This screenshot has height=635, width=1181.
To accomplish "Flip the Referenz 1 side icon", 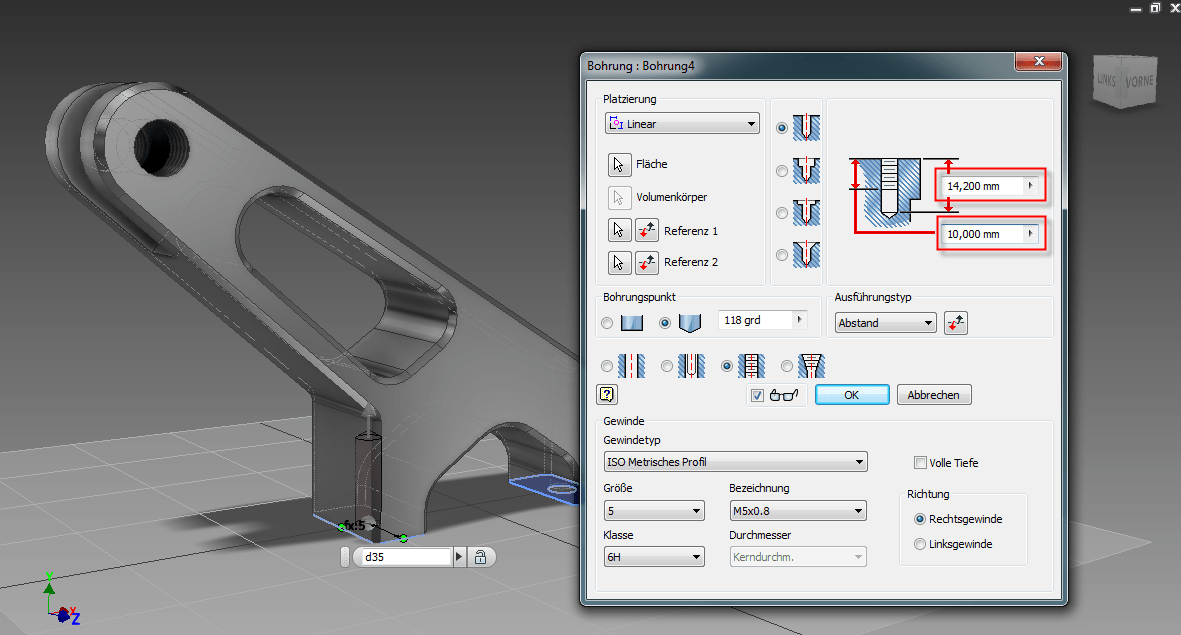I will pos(647,230).
